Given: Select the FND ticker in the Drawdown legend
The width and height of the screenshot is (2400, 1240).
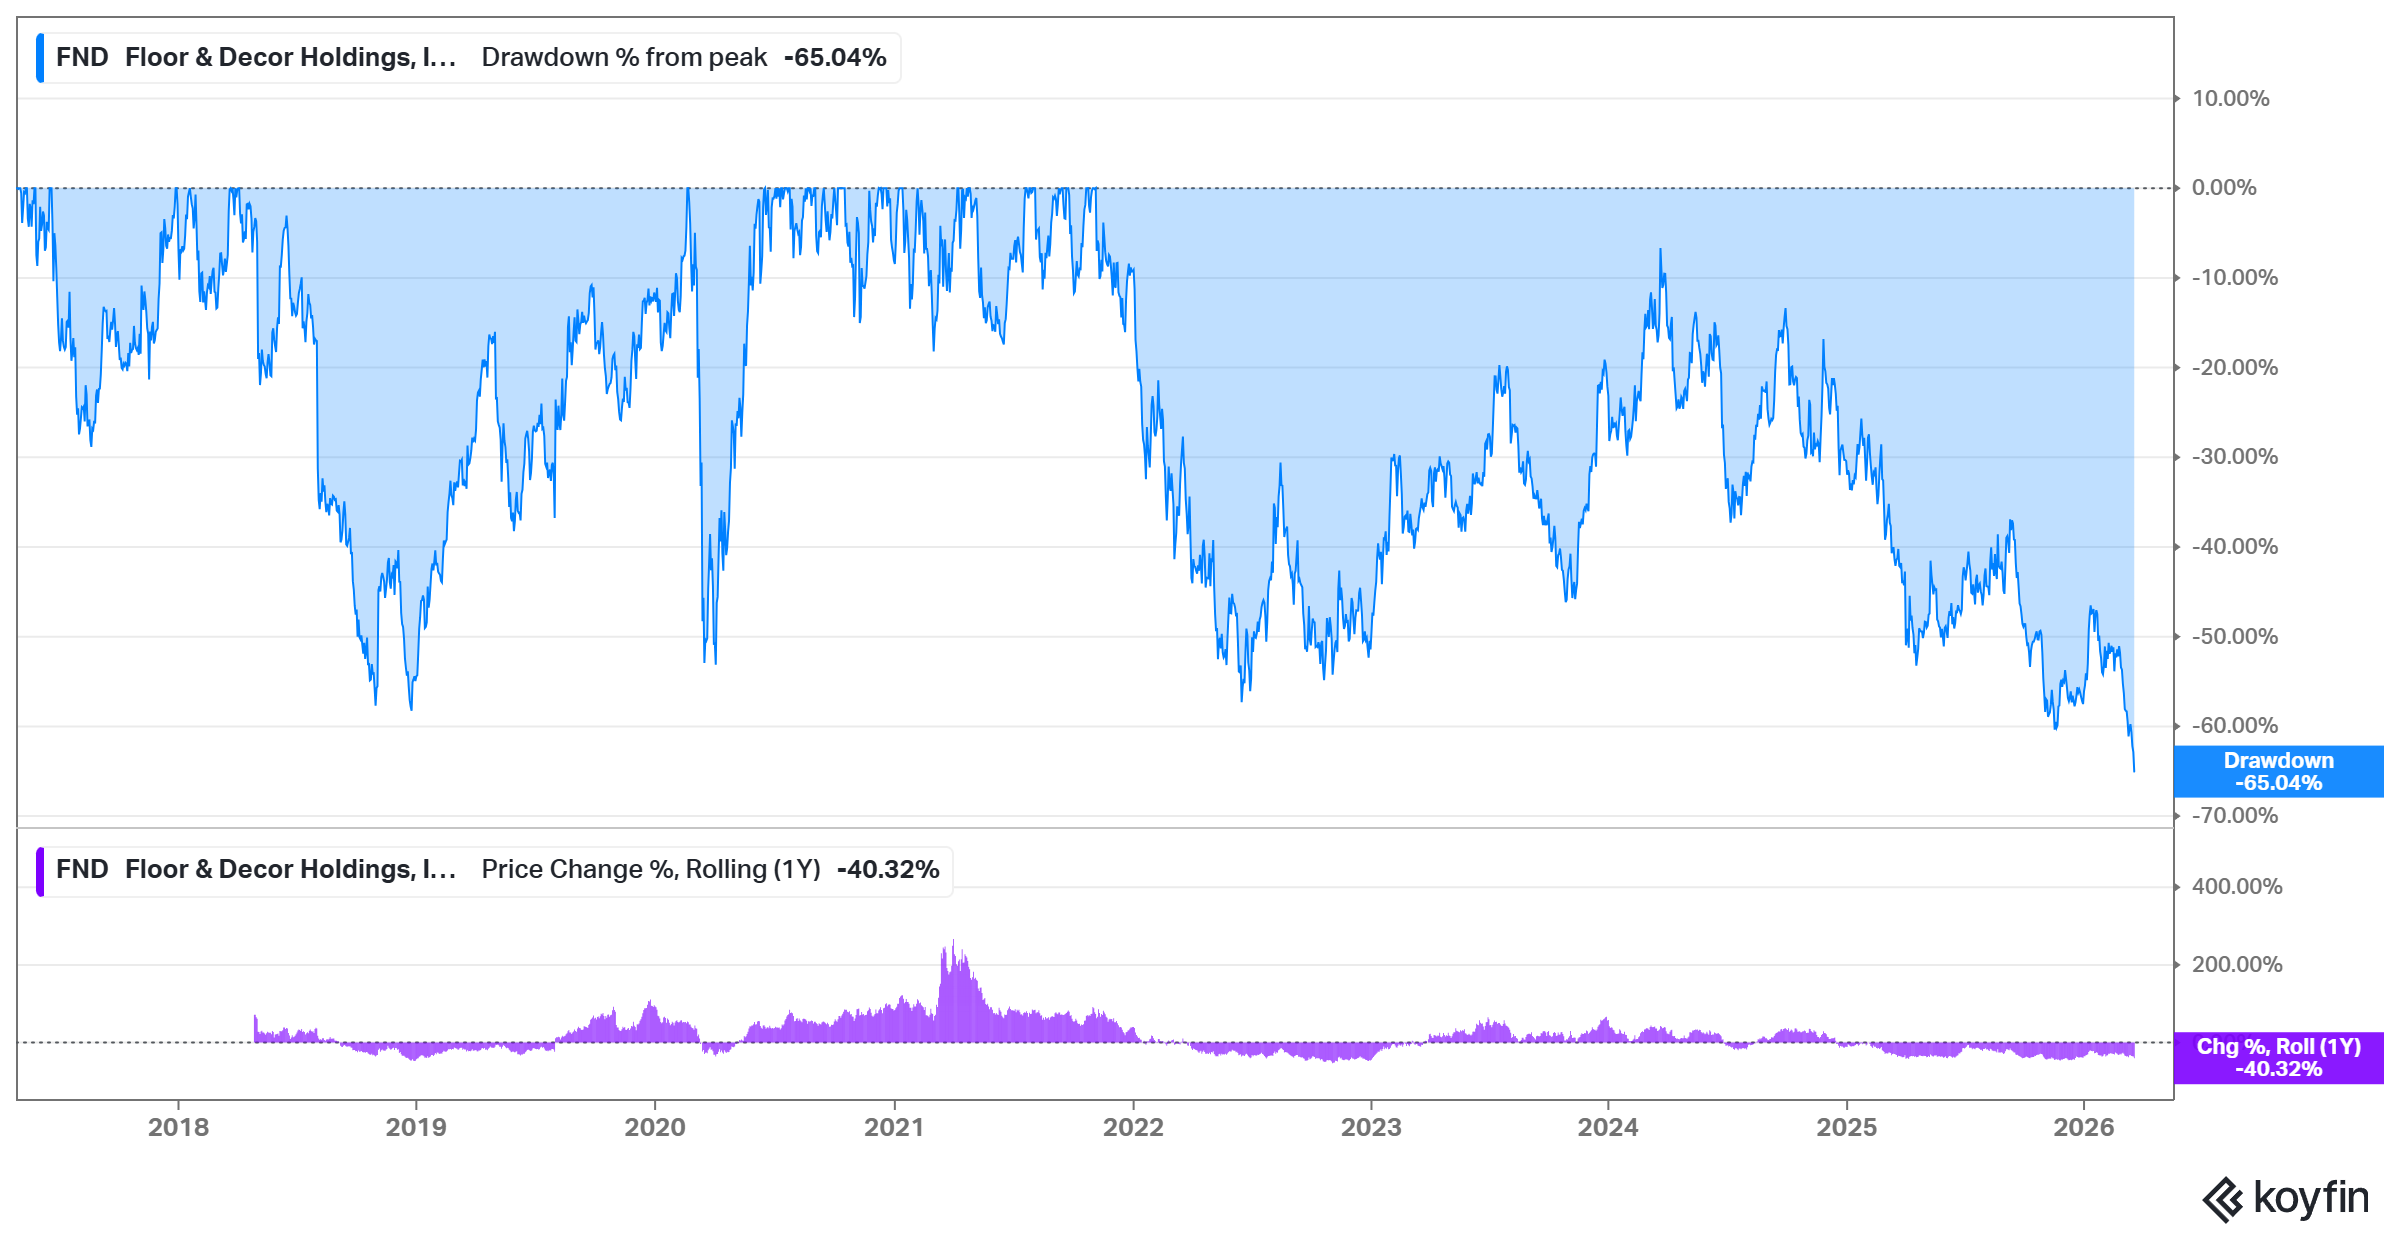Looking at the screenshot, I should [x=82, y=58].
